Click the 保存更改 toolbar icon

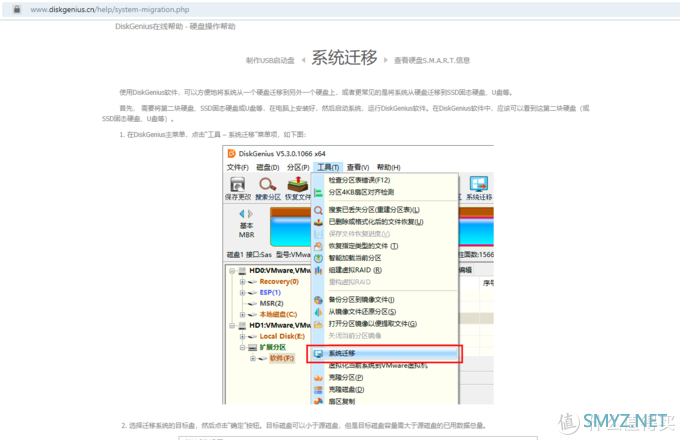tap(237, 184)
